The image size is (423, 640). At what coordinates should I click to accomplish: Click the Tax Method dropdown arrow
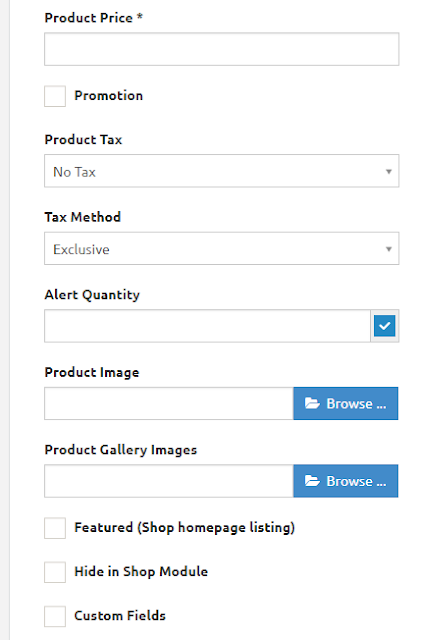[x=389, y=249]
